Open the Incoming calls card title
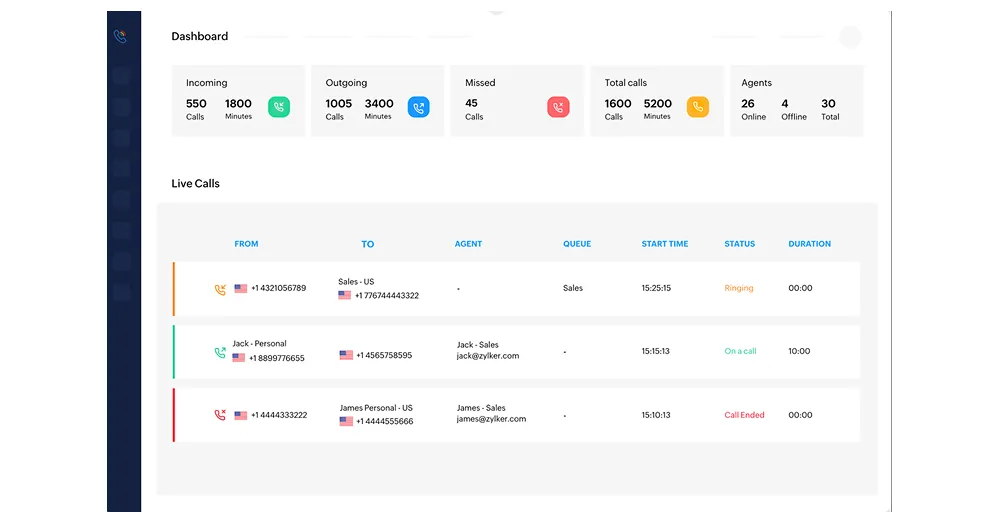Screen dimensions: 1000x512 click(x=207, y=83)
